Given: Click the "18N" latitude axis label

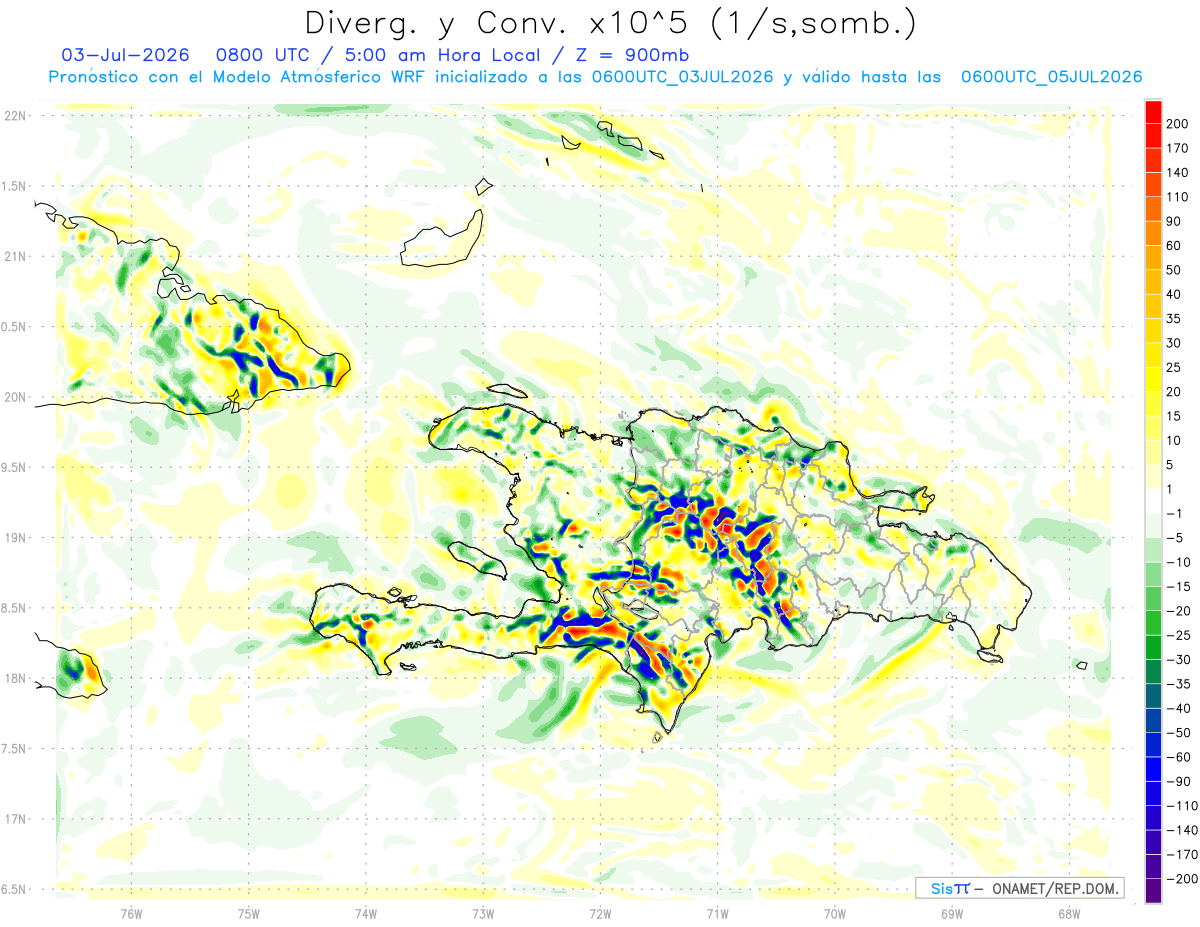Looking at the screenshot, I should (x=15, y=679).
